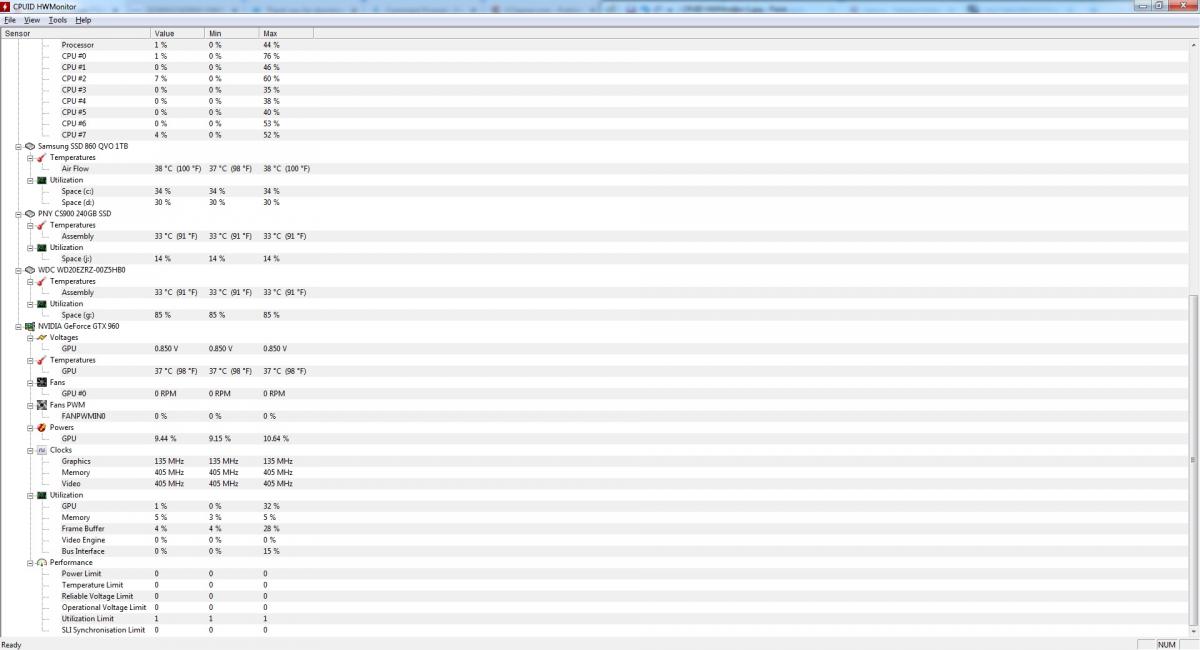Click the WDC WD20EZRZ hard drive icon
1200x650 pixels.
30,270
